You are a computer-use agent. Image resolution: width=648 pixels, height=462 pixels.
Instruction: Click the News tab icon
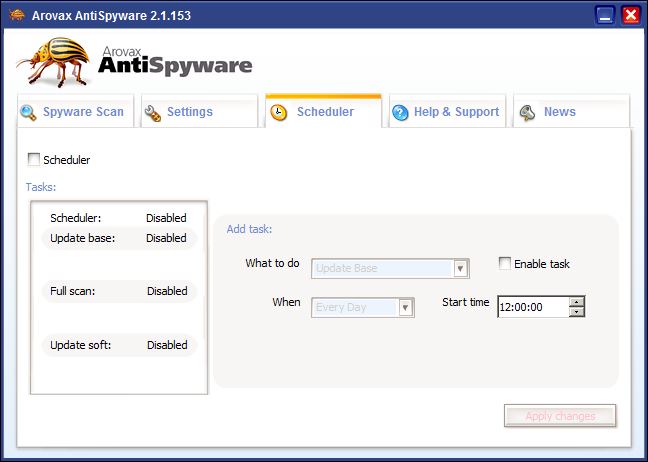527,112
